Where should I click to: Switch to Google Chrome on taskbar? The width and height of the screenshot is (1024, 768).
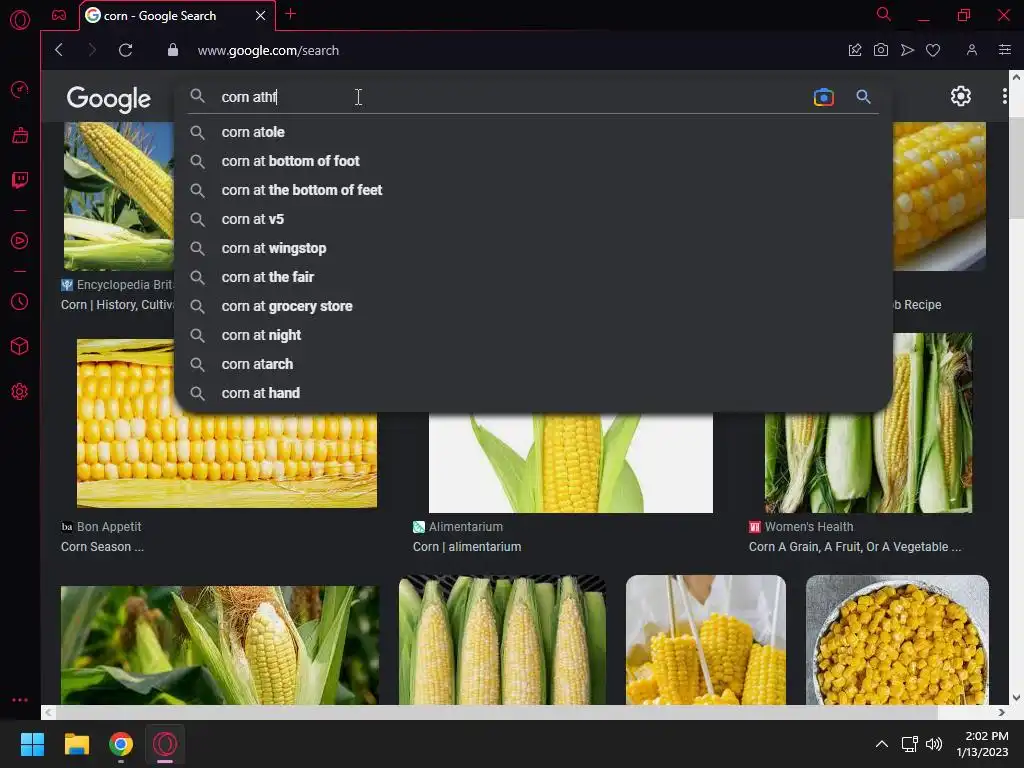(x=121, y=744)
